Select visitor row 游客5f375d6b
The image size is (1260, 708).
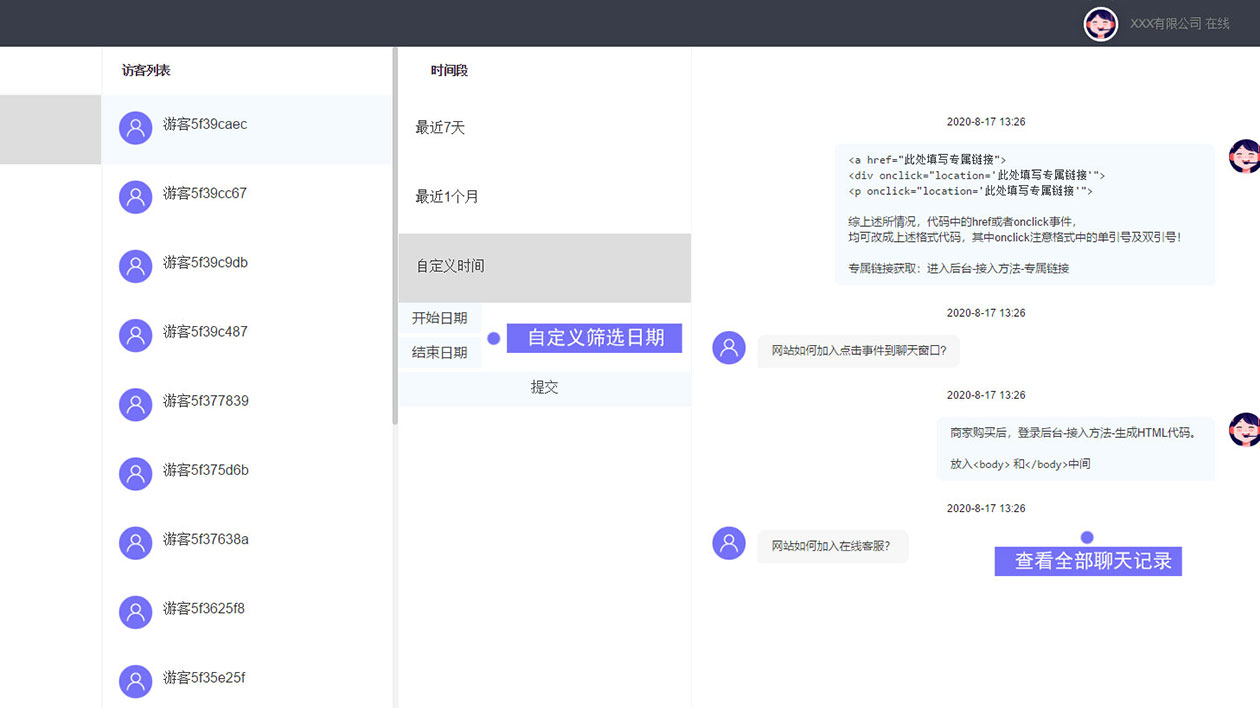246,474
